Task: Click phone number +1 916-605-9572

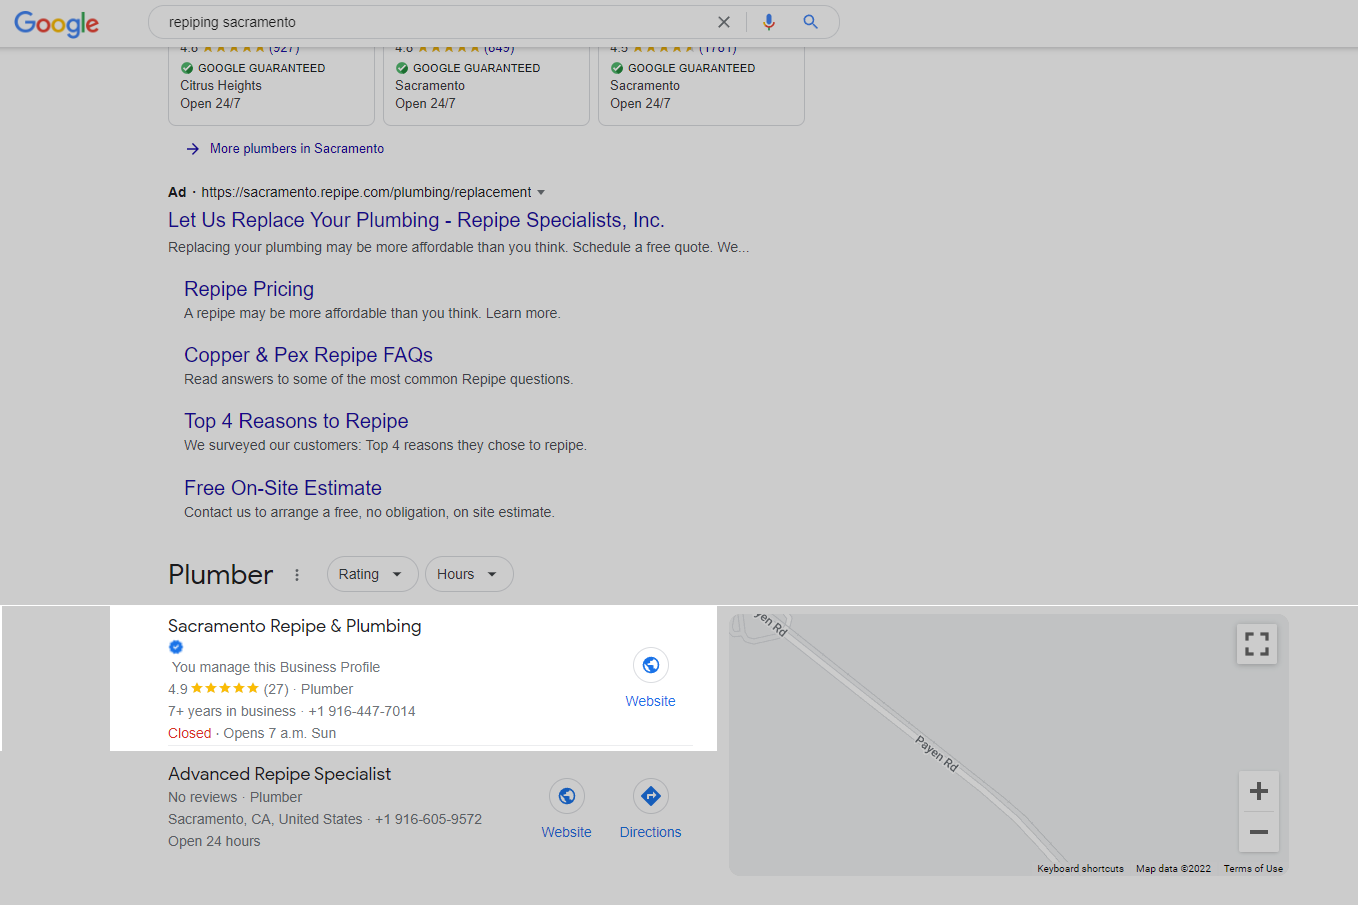Action: [428, 819]
